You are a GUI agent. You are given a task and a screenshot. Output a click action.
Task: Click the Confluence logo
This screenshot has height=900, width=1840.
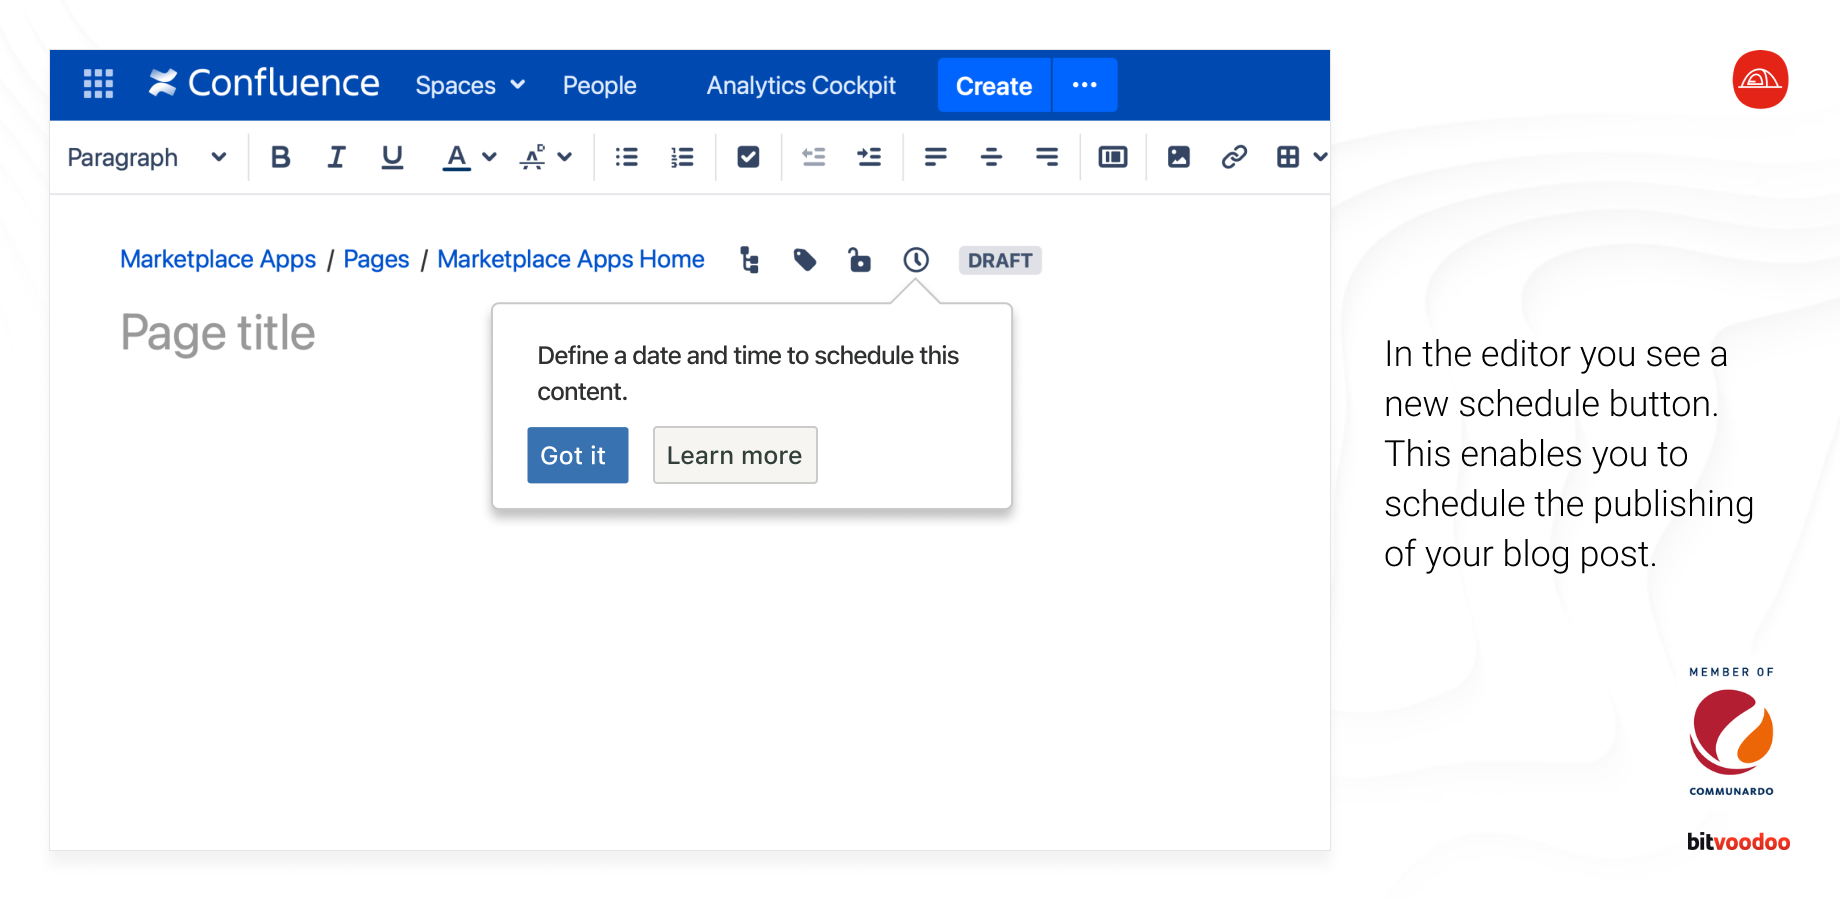264,83
